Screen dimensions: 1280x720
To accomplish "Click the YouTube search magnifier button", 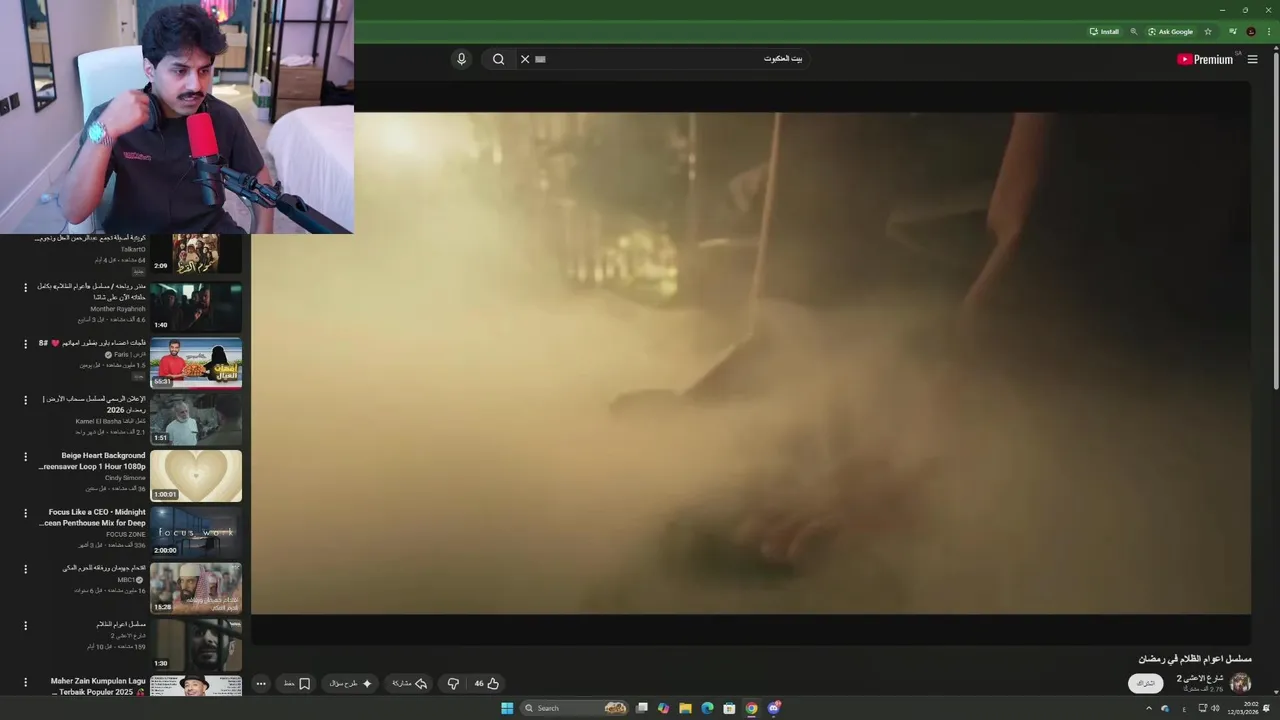I will pos(498,59).
